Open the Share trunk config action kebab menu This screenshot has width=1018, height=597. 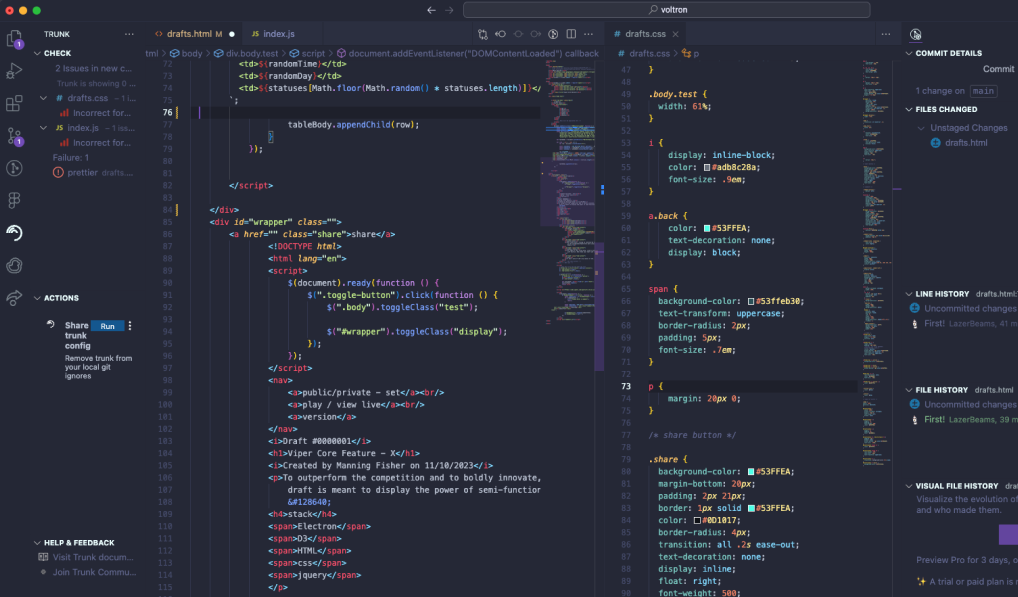point(130,326)
